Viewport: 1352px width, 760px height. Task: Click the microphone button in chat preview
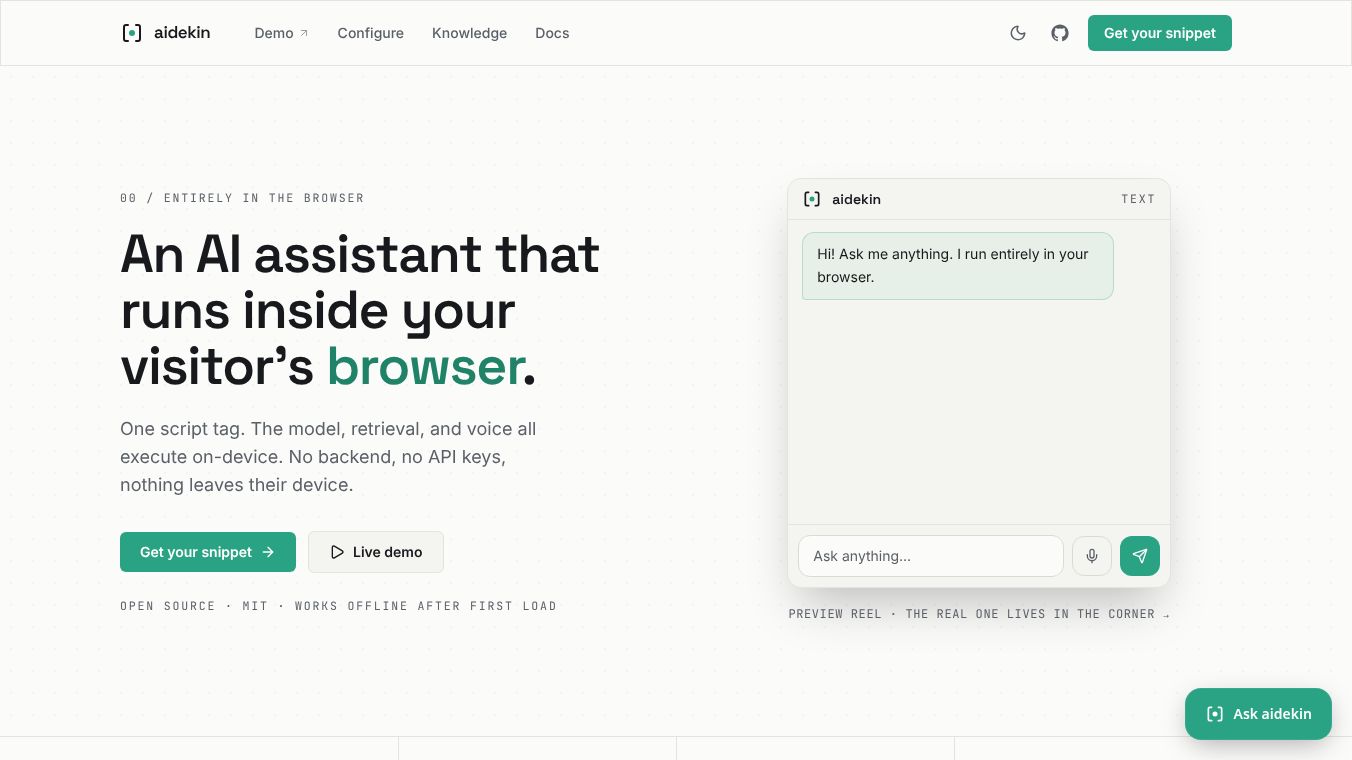point(1092,556)
